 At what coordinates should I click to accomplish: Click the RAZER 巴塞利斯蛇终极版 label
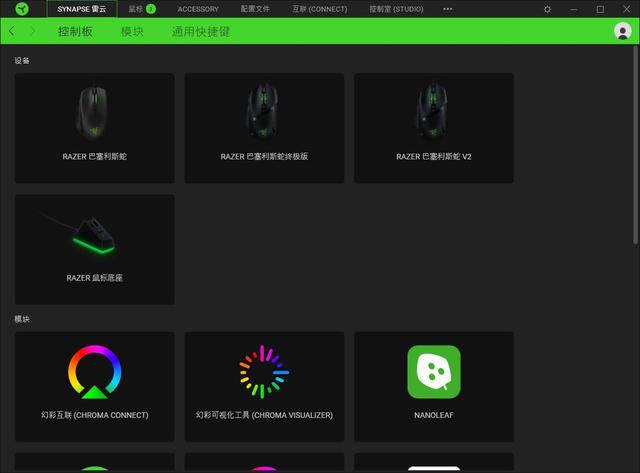(x=264, y=157)
